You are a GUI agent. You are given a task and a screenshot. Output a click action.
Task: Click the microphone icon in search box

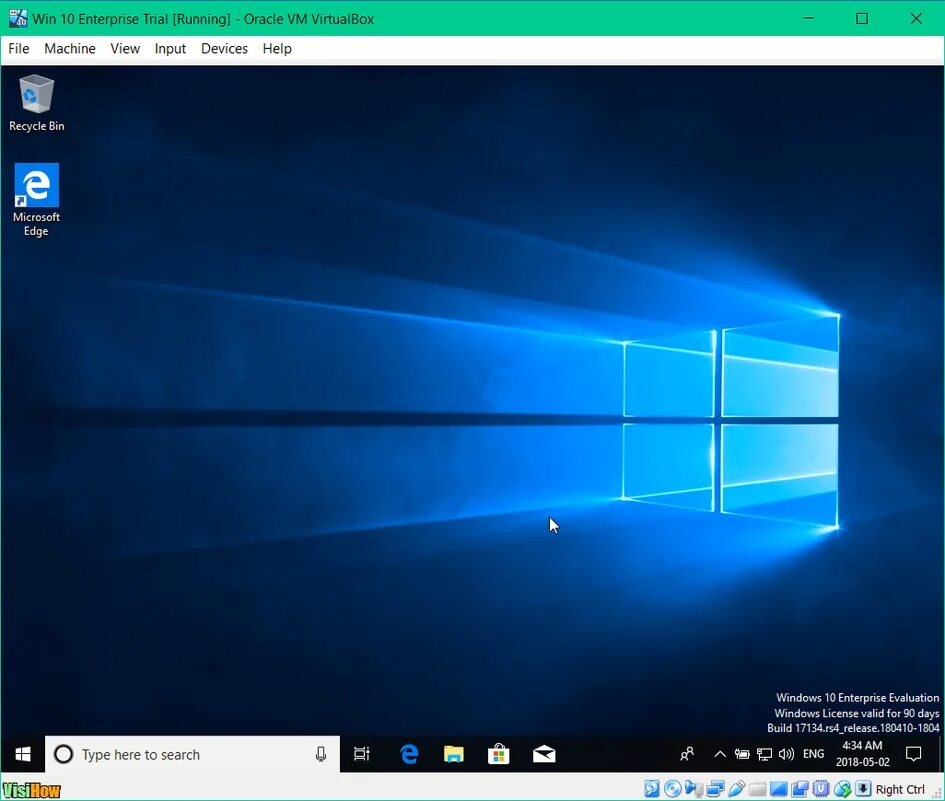coord(321,755)
